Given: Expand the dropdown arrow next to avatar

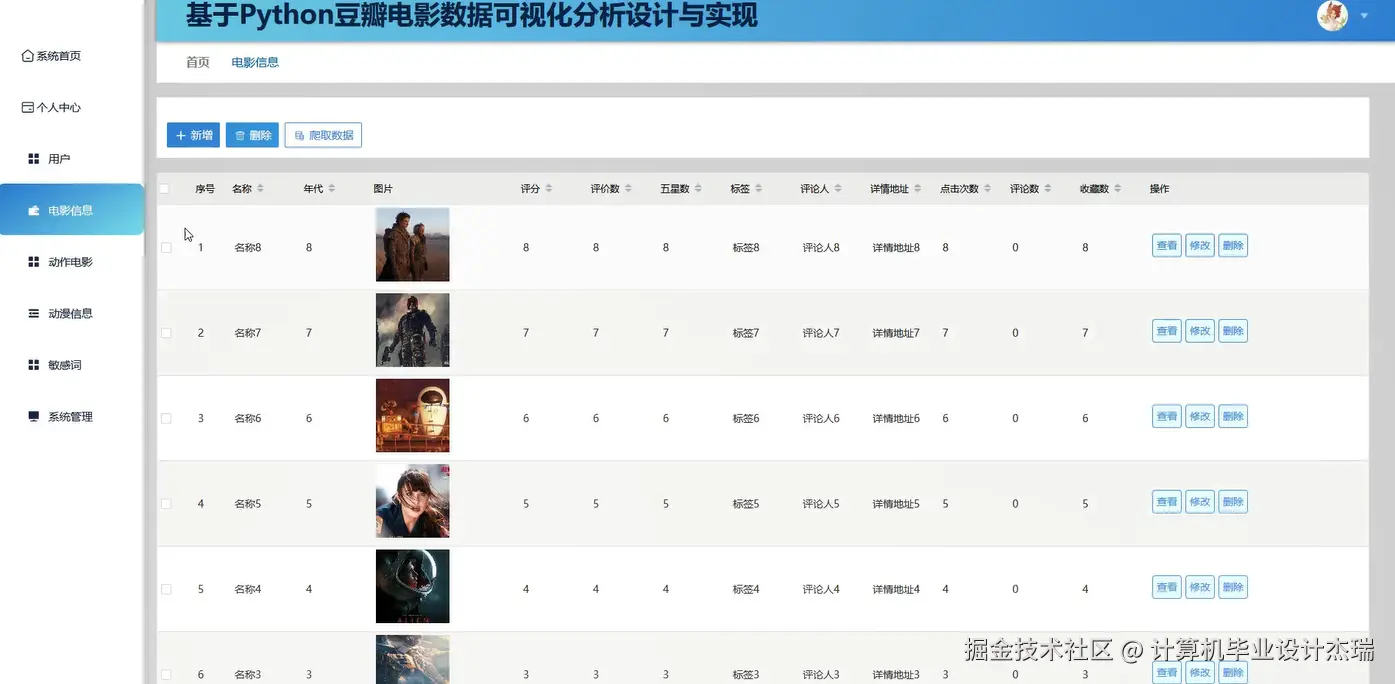Looking at the screenshot, I should click(x=1365, y=16).
